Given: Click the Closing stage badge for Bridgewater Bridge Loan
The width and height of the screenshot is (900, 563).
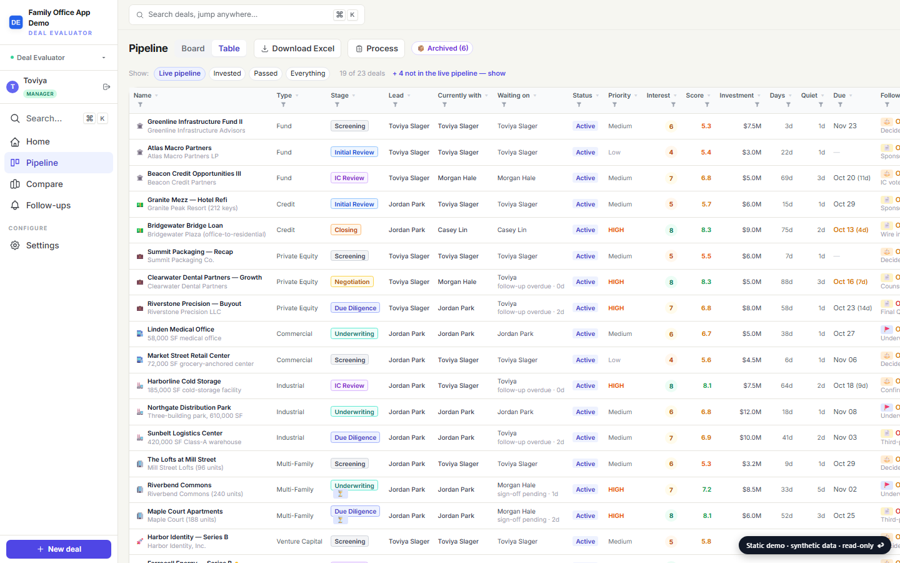Looking at the screenshot, I should pyautogui.click(x=346, y=230).
